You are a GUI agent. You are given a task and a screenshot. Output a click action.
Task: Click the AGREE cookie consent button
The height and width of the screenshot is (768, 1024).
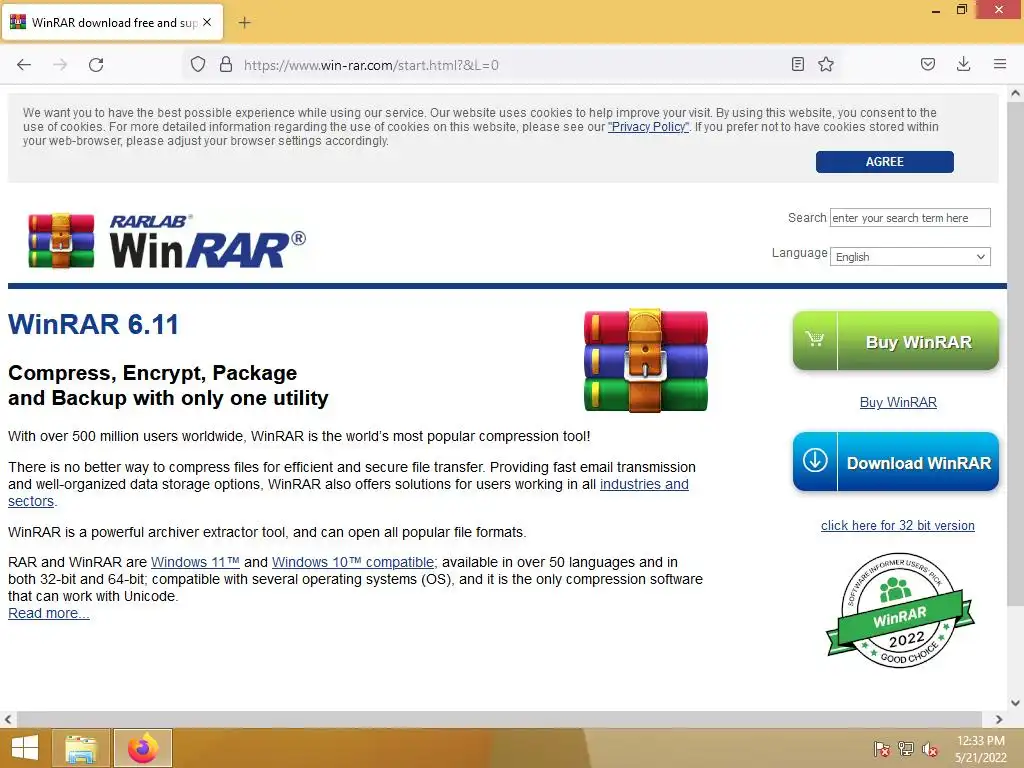coord(884,162)
